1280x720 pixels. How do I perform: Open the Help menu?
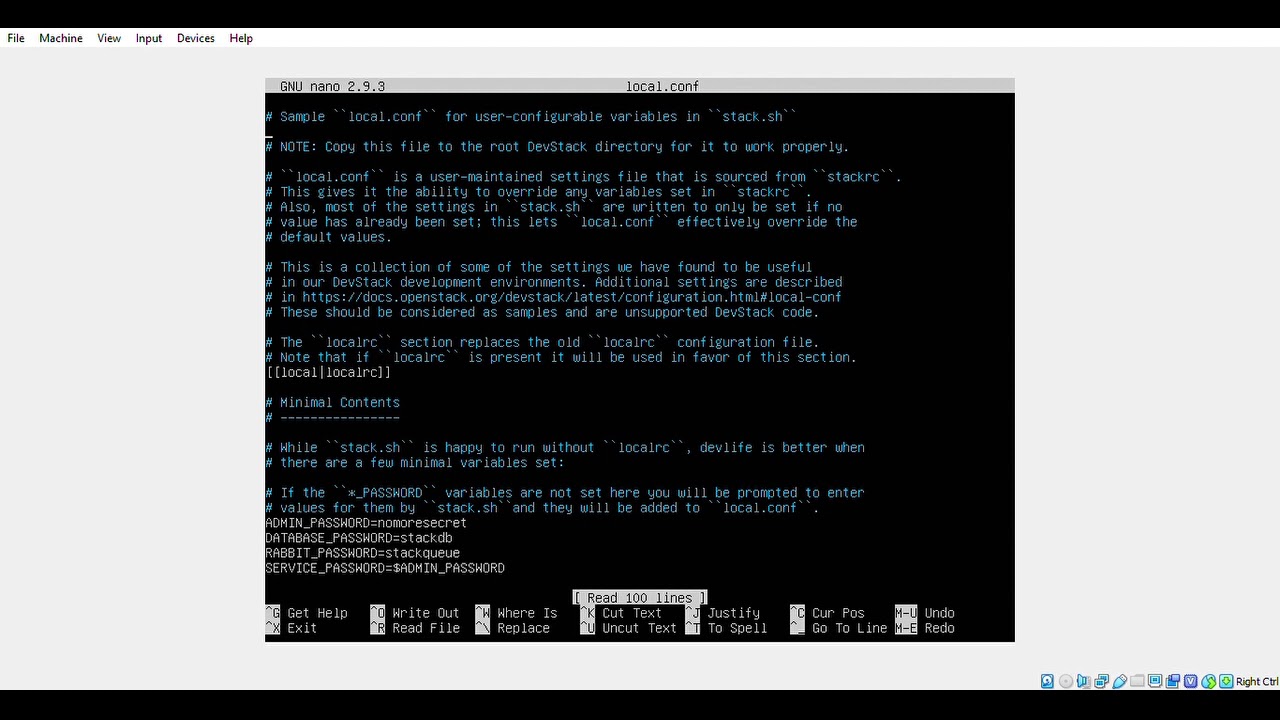[x=241, y=38]
